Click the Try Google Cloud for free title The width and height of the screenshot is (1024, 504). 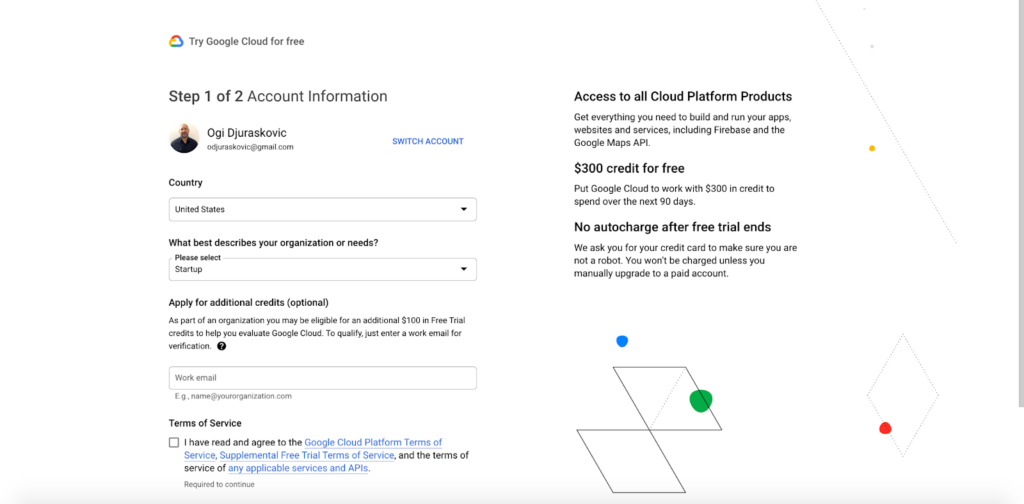pos(246,41)
